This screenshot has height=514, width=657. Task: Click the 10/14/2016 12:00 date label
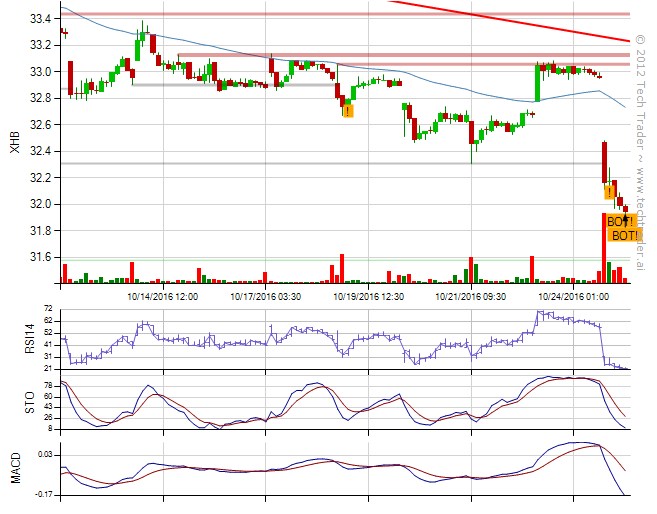click(162, 296)
